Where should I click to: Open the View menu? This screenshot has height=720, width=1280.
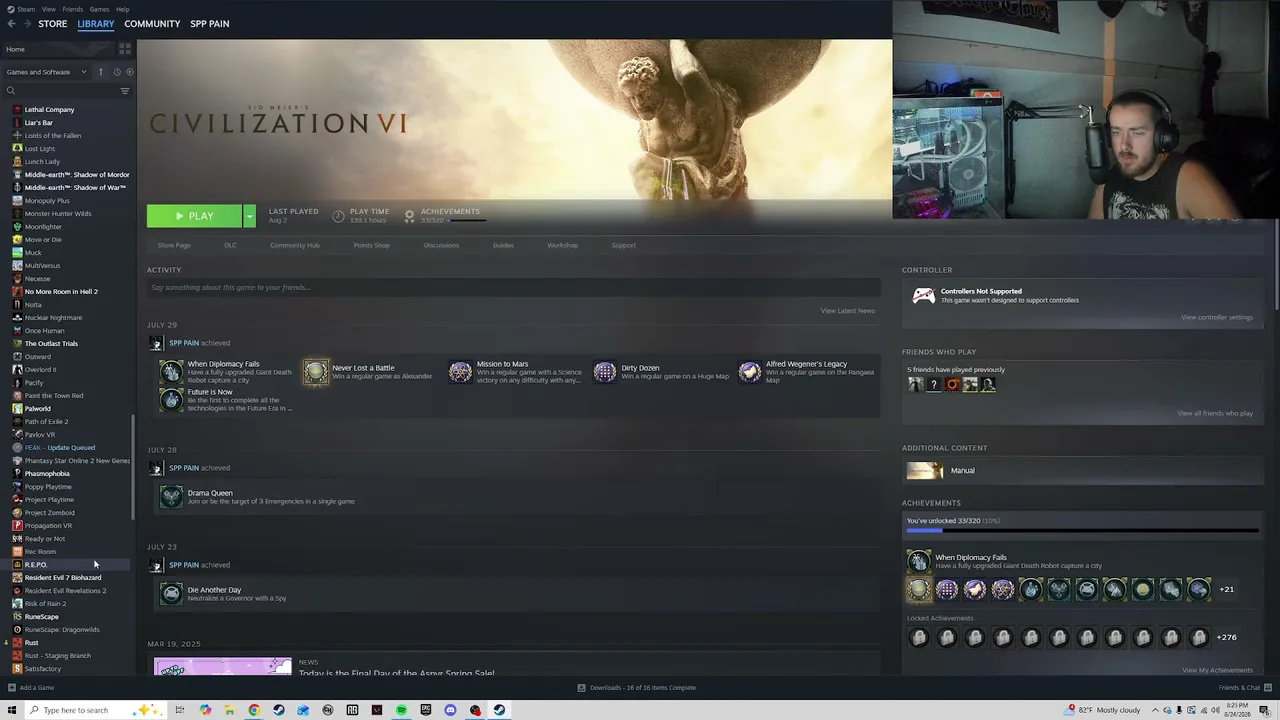tap(48, 9)
